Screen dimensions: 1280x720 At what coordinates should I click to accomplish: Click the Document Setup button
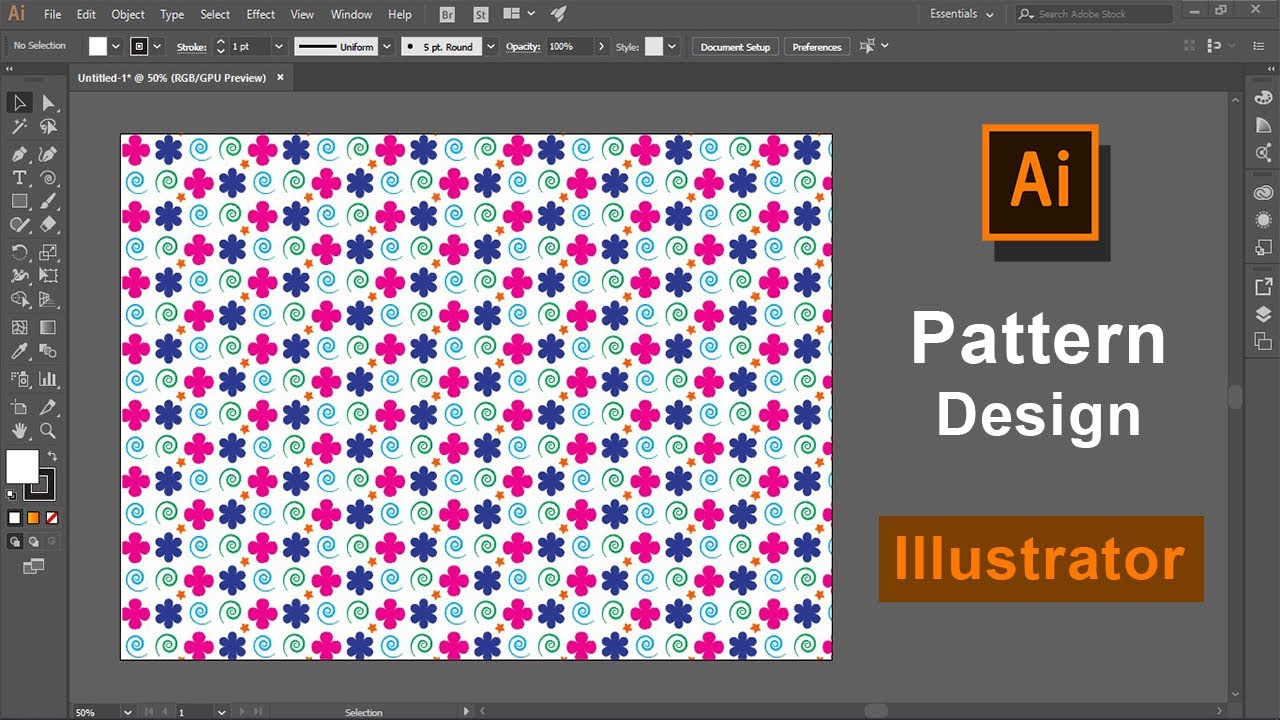point(735,47)
